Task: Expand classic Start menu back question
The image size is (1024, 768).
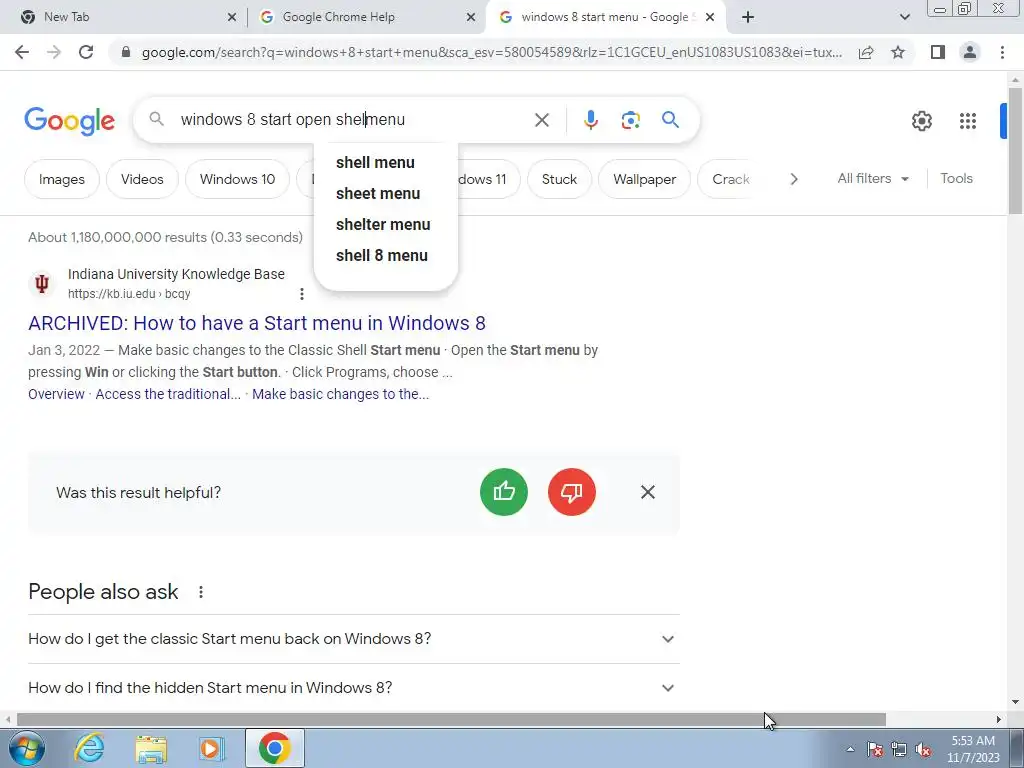Action: (x=354, y=639)
